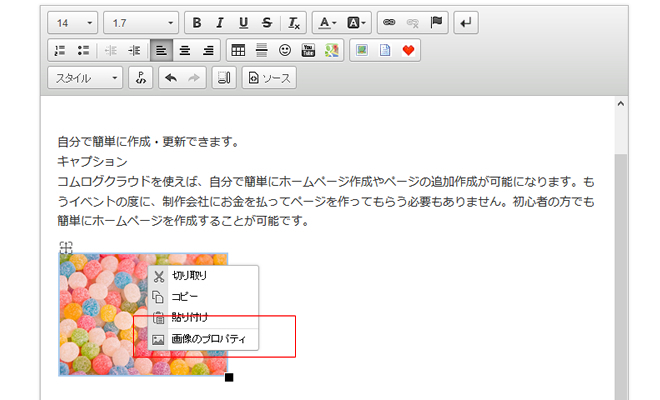The width and height of the screenshot is (660, 400).
Task: Toggle bold formatting
Action: (197, 22)
